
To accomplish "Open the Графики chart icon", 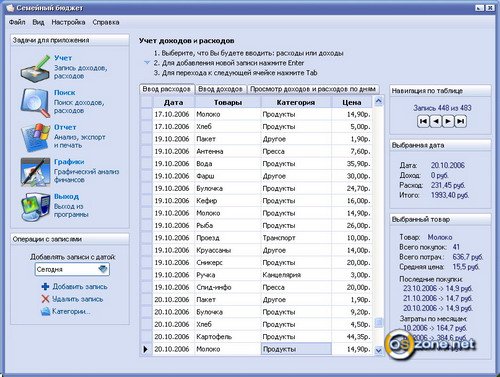I will pyautogui.click(x=35, y=172).
